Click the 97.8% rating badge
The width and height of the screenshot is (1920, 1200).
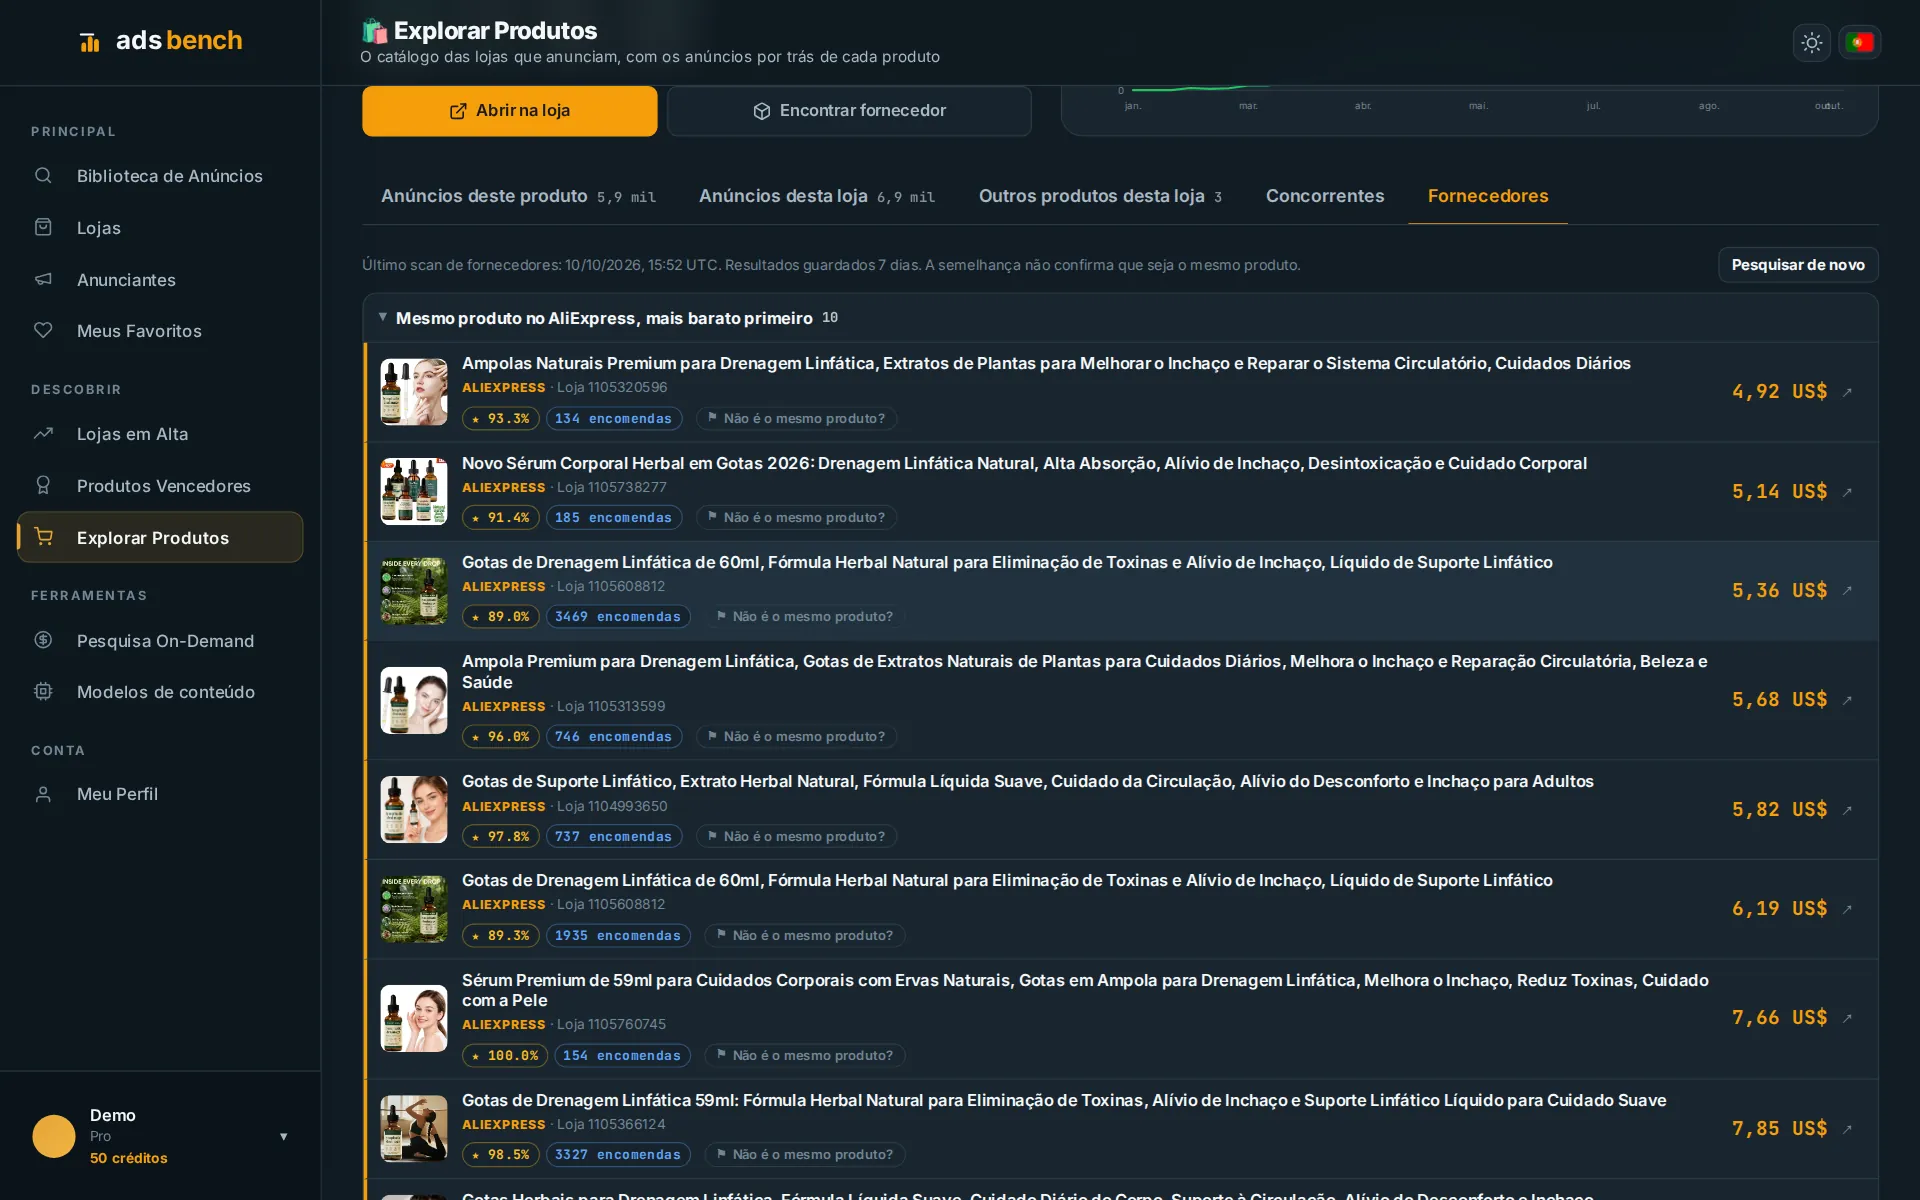[501, 836]
